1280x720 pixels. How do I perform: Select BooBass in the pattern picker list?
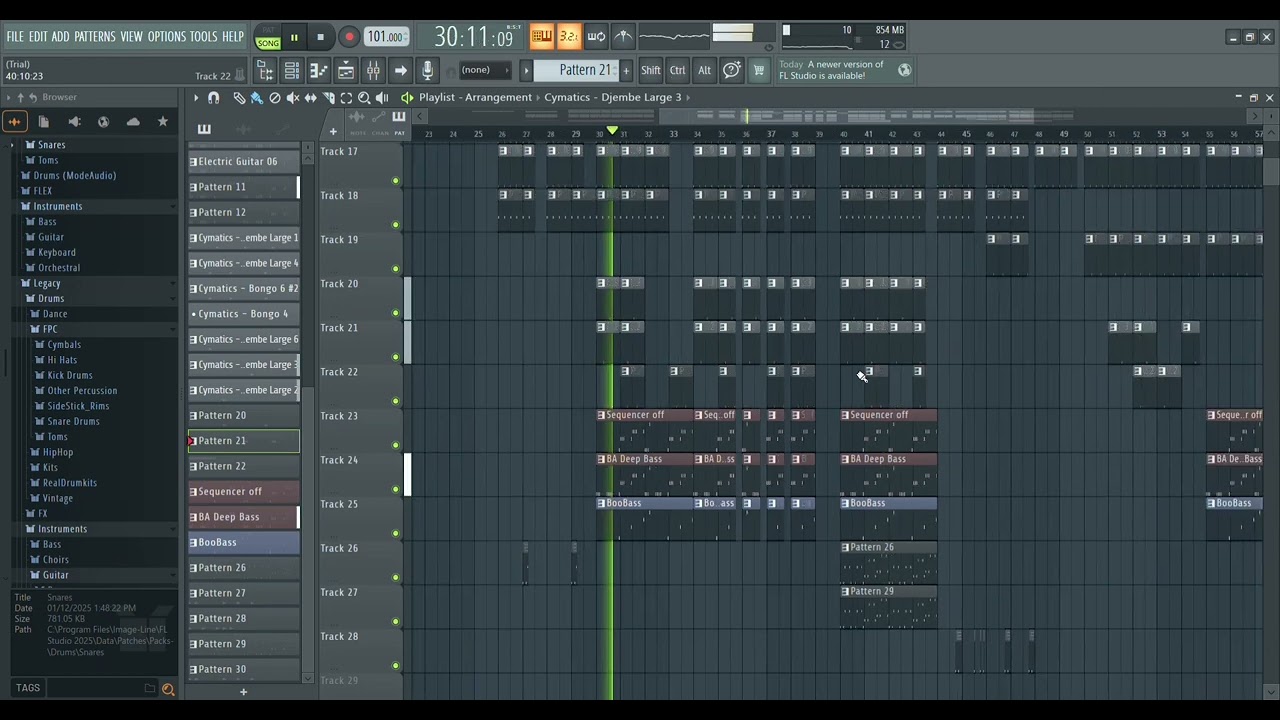[244, 542]
